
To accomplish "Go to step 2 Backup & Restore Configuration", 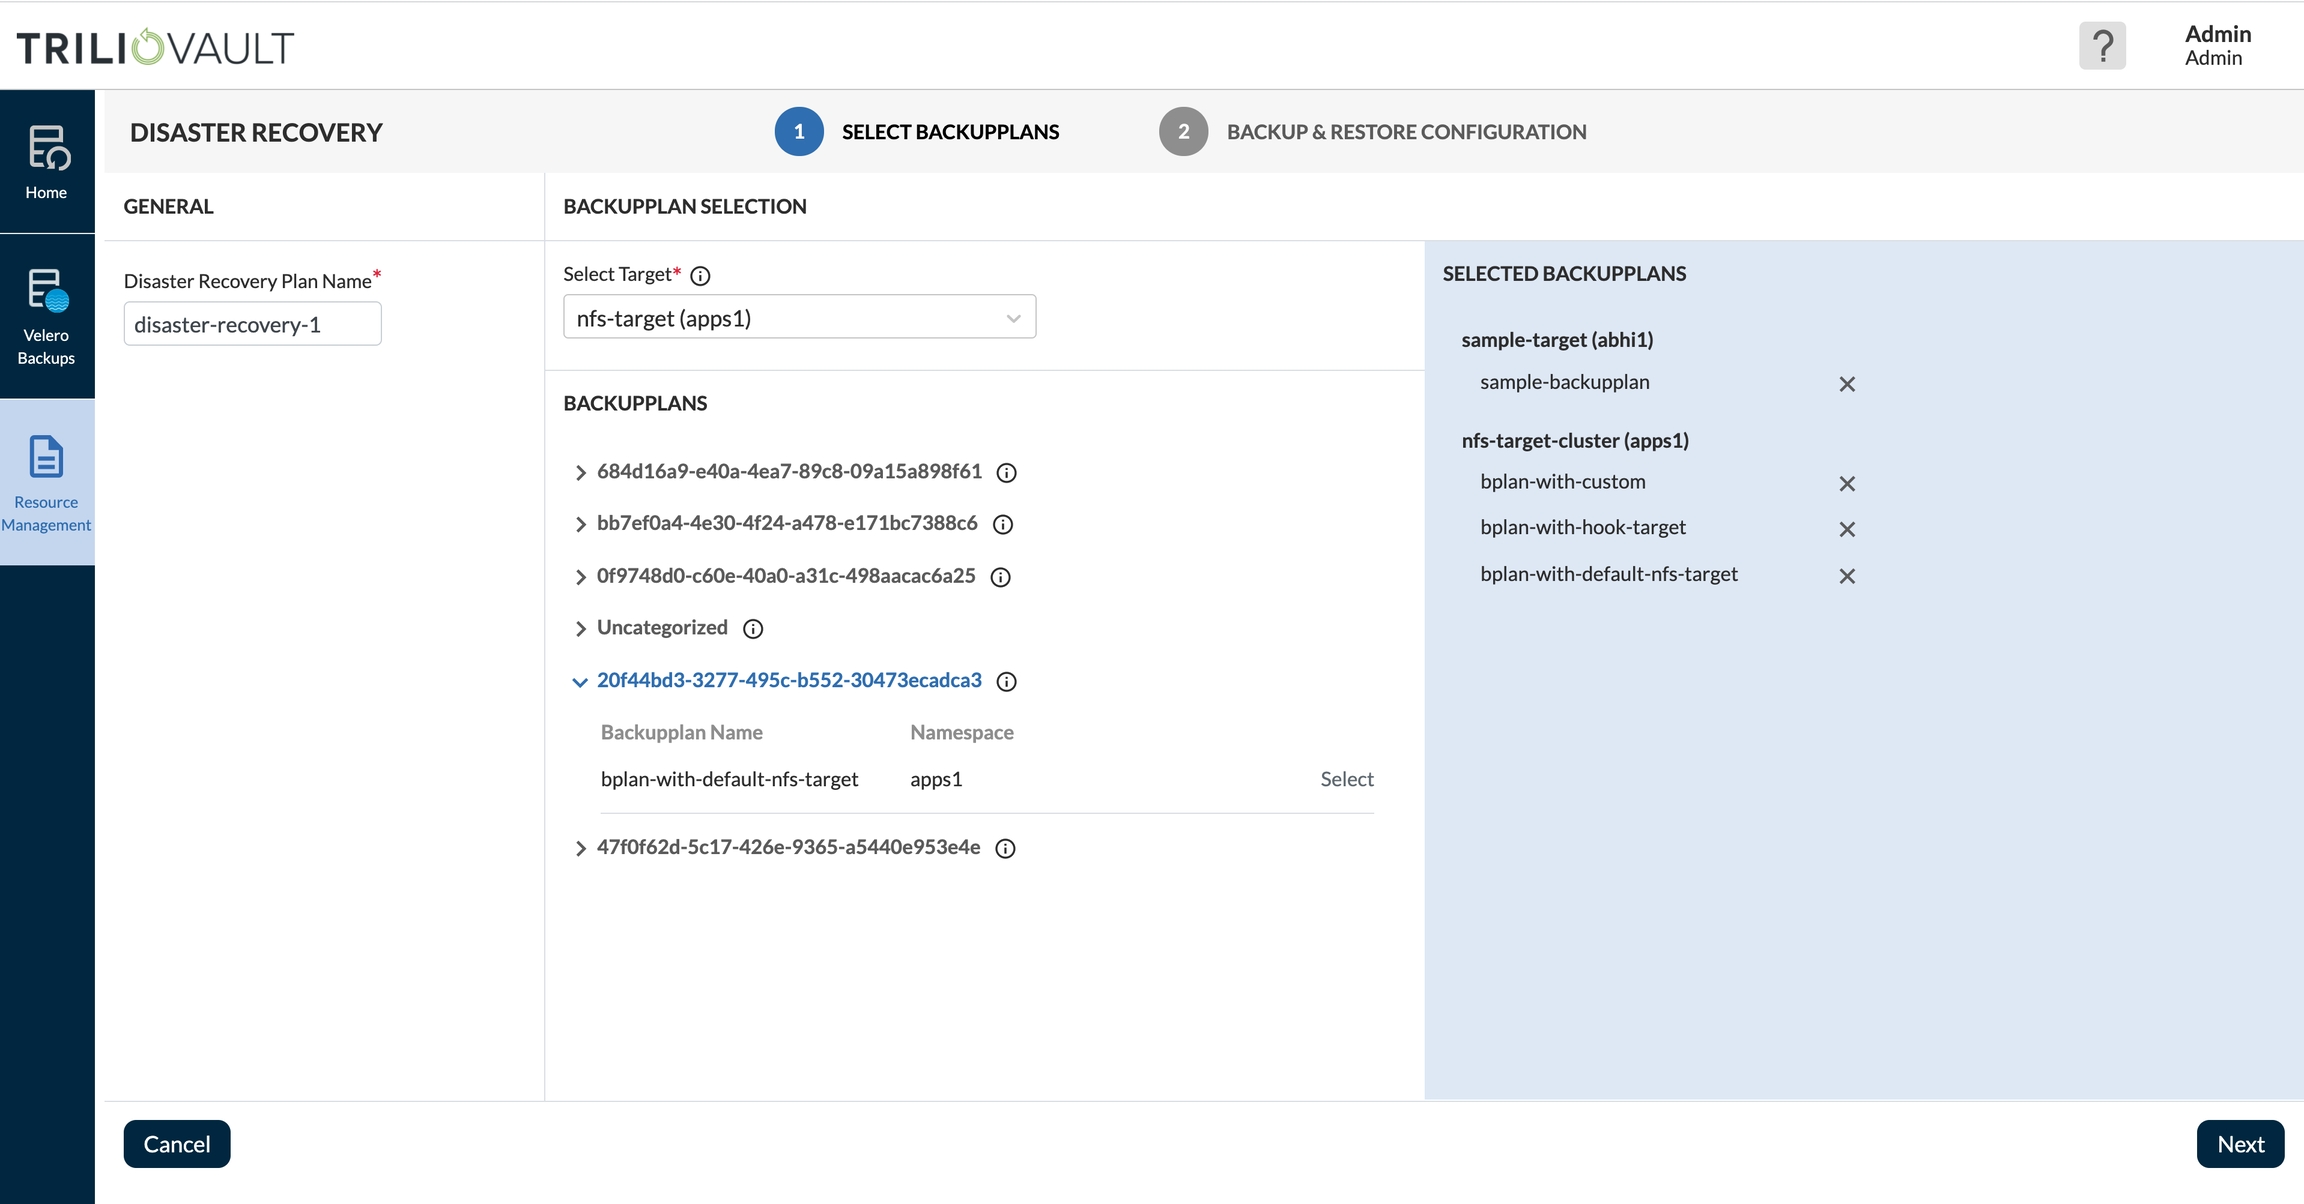I will tap(1183, 132).
